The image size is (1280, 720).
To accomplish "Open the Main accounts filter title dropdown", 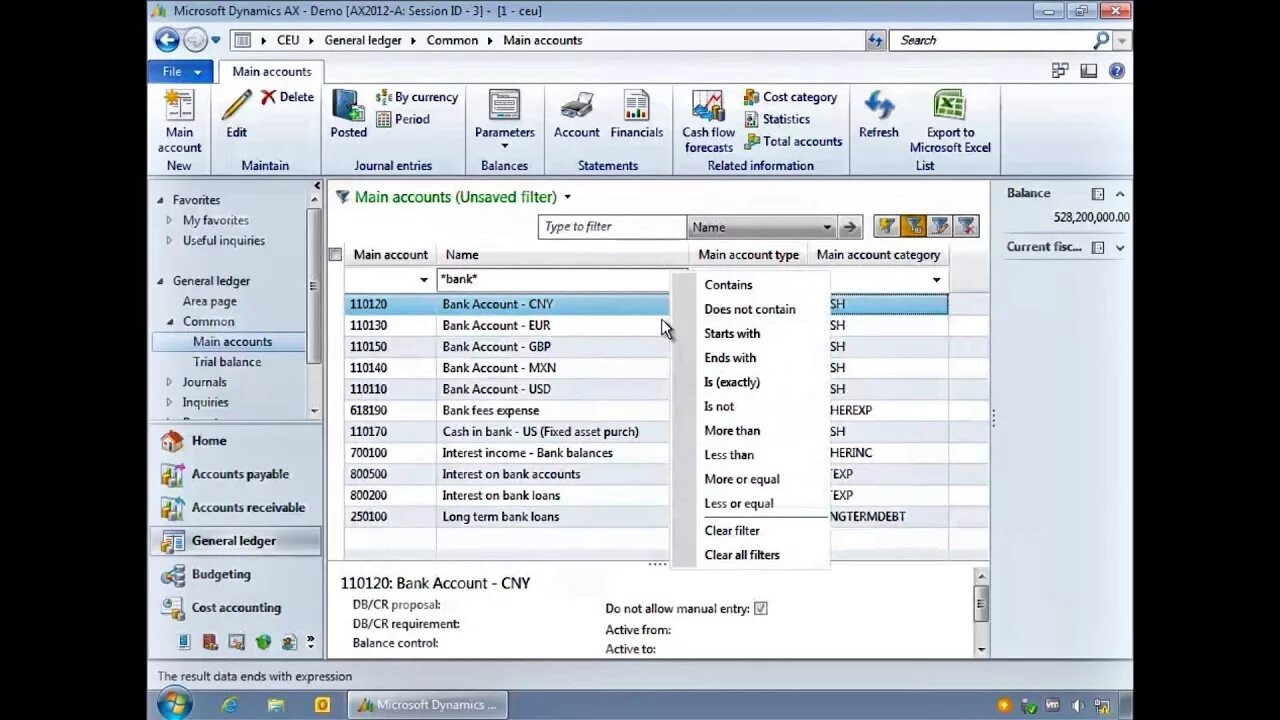I will click(568, 197).
